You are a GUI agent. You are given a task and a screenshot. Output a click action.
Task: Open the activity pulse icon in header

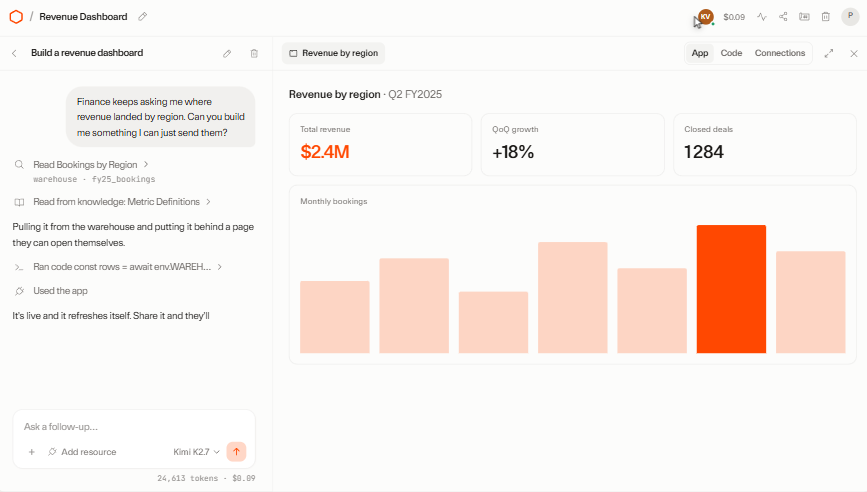click(762, 17)
